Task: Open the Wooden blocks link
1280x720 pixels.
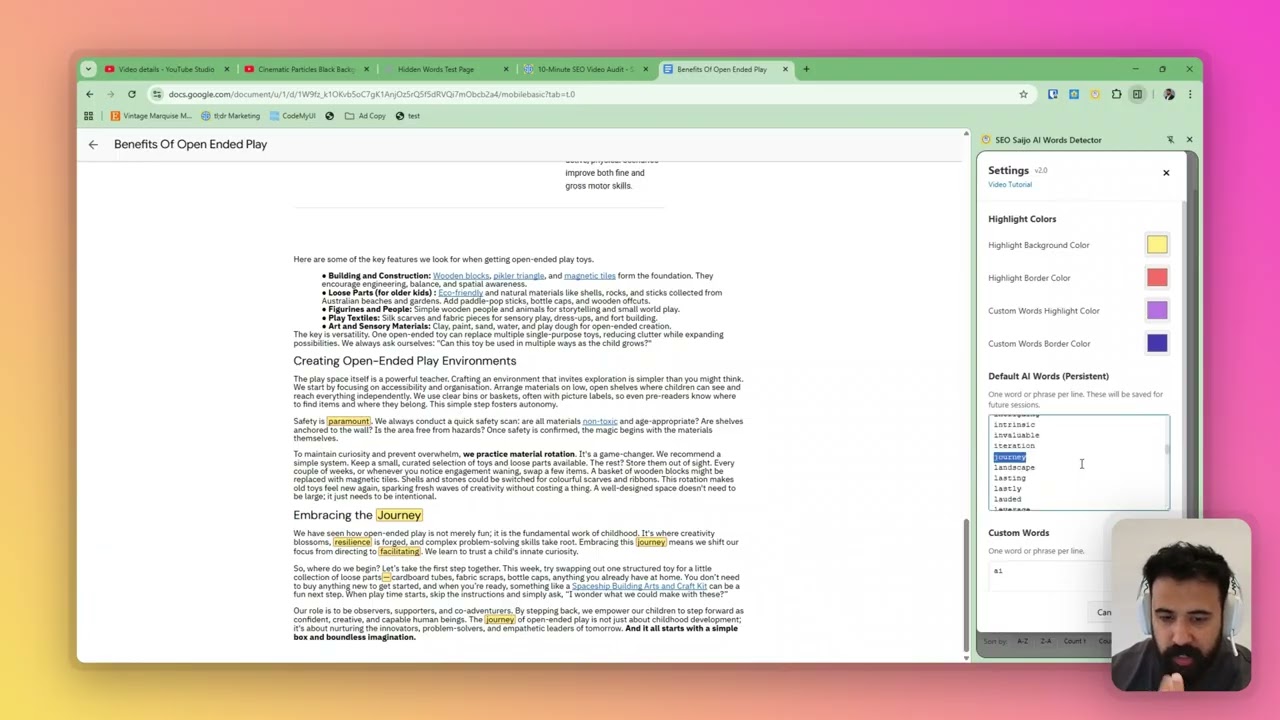Action: pyautogui.click(x=461, y=276)
